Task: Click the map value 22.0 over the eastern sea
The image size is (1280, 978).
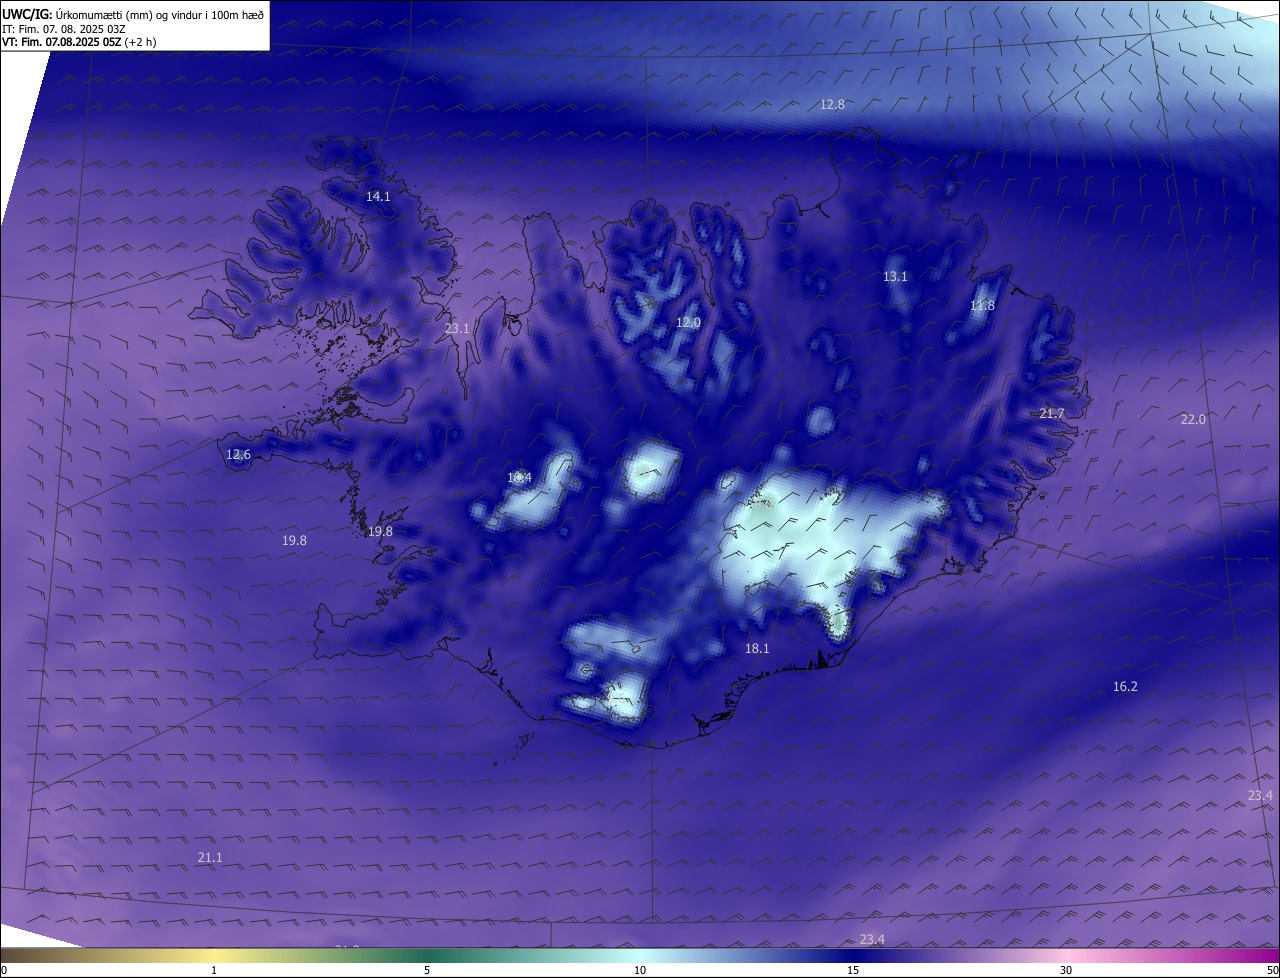Action: tap(1193, 420)
